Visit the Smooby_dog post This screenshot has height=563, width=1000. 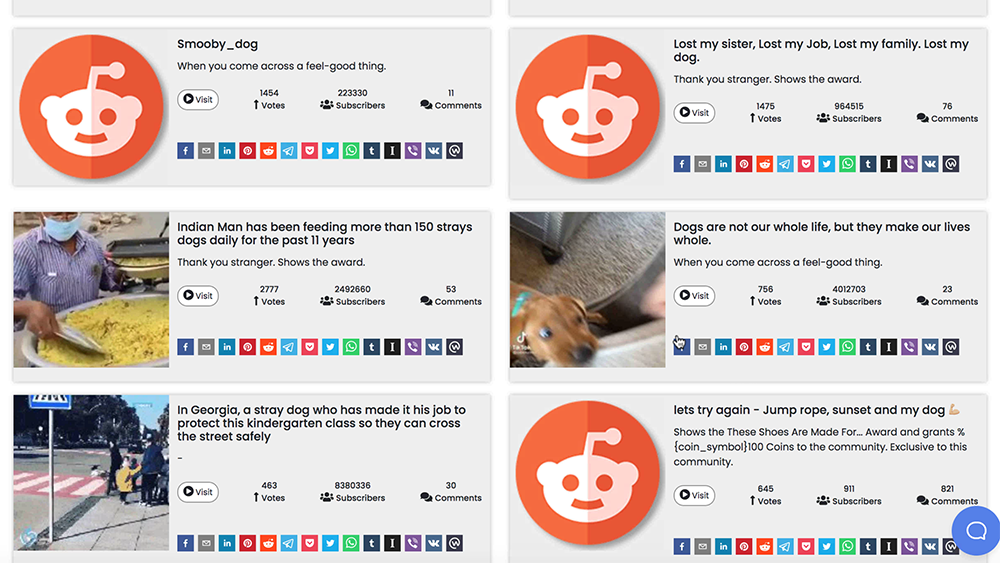198,99
